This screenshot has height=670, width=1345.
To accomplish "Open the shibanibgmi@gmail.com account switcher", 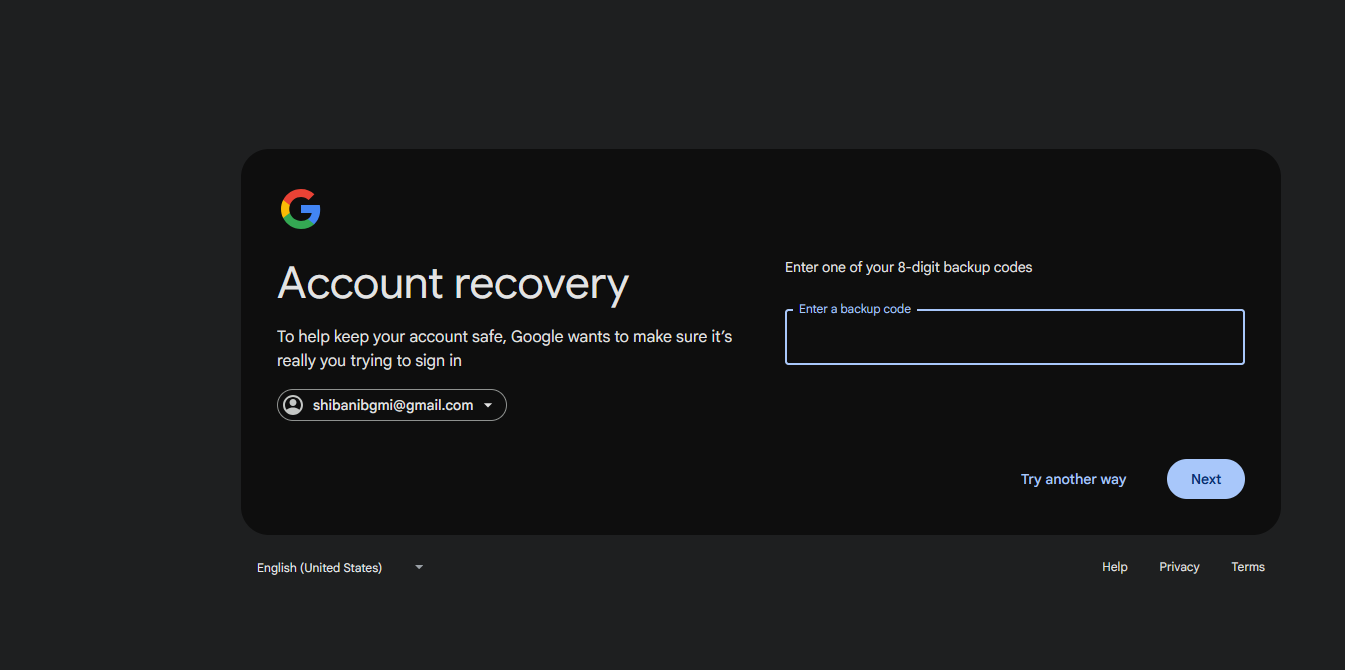I will tap(392, 405).
